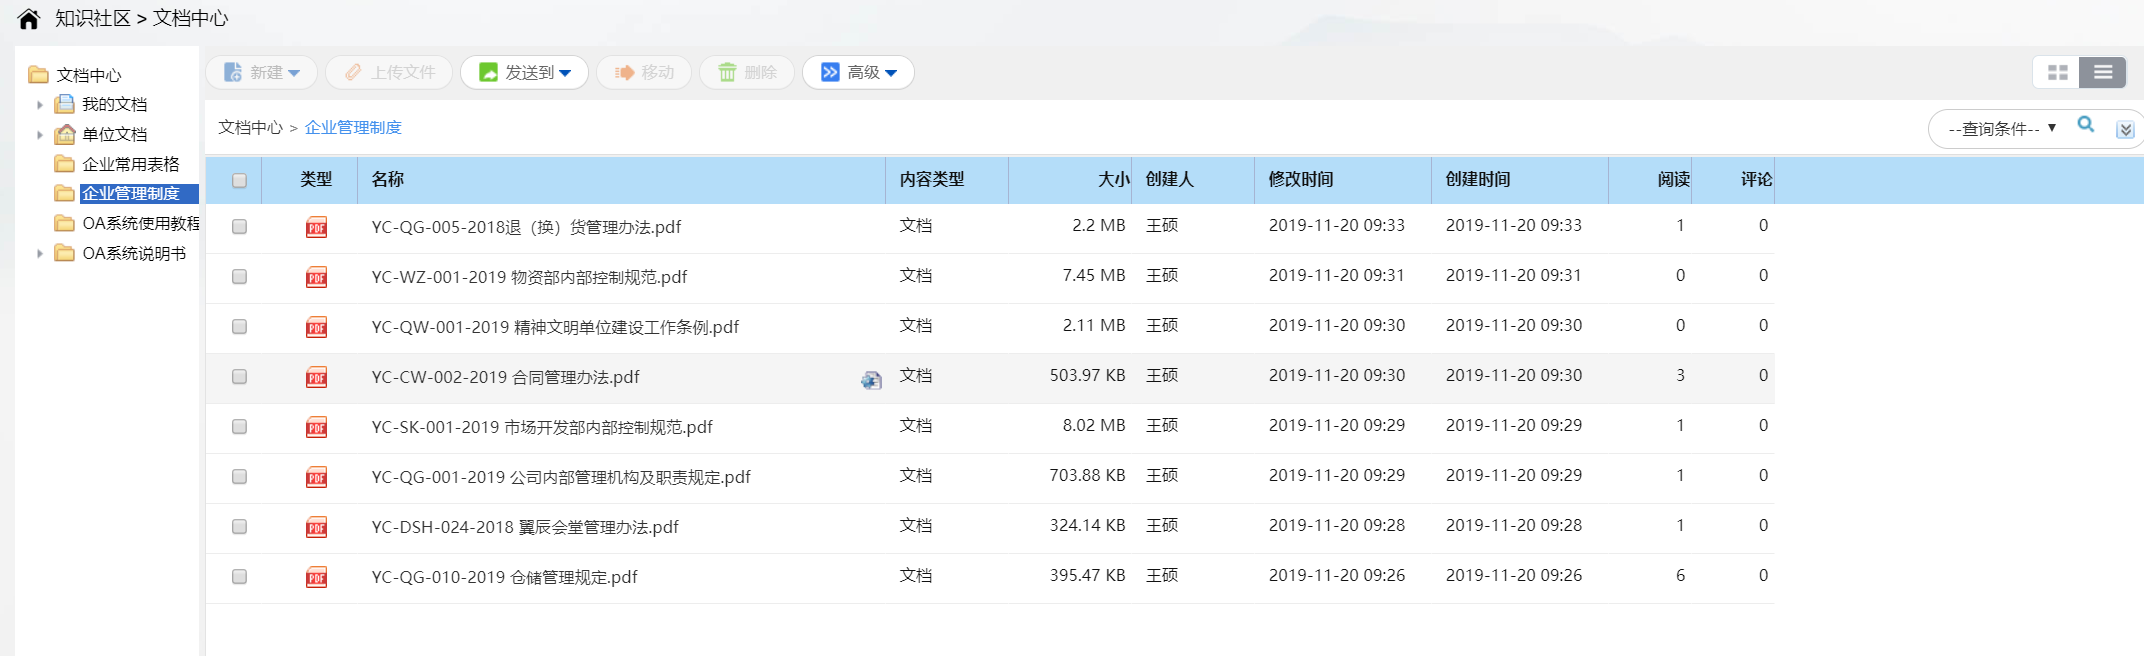Select checkbox for YC-DSH-024-2018 file

(x=239, y=527)
